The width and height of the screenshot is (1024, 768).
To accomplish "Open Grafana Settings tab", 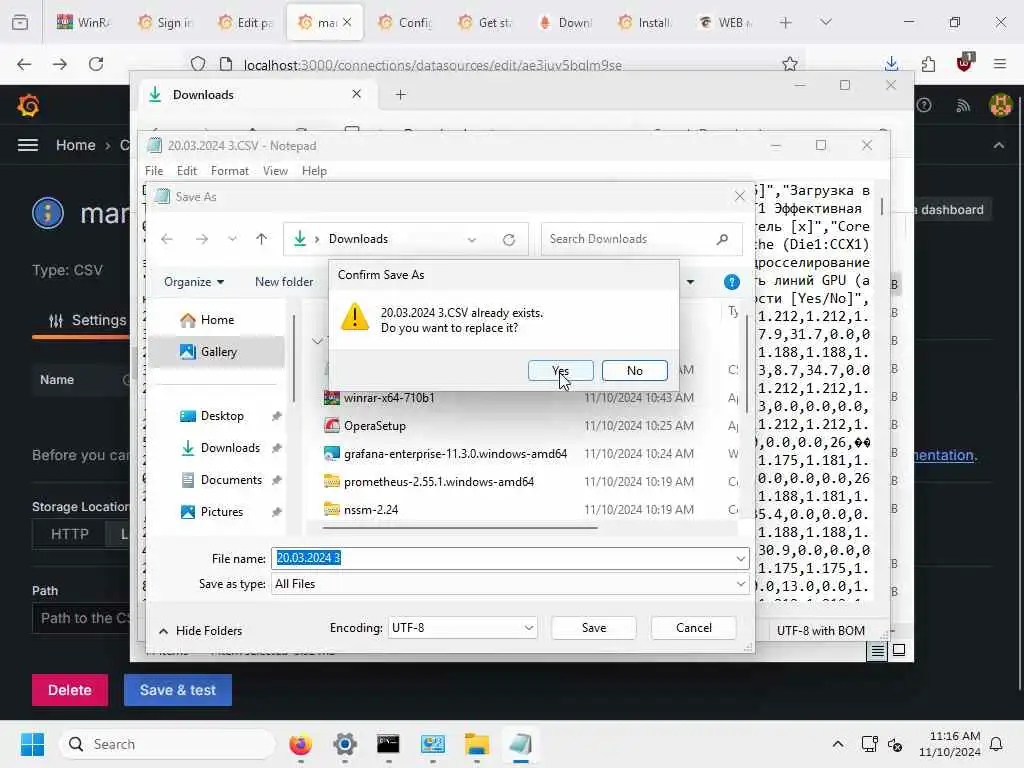I will pos(88,320).
